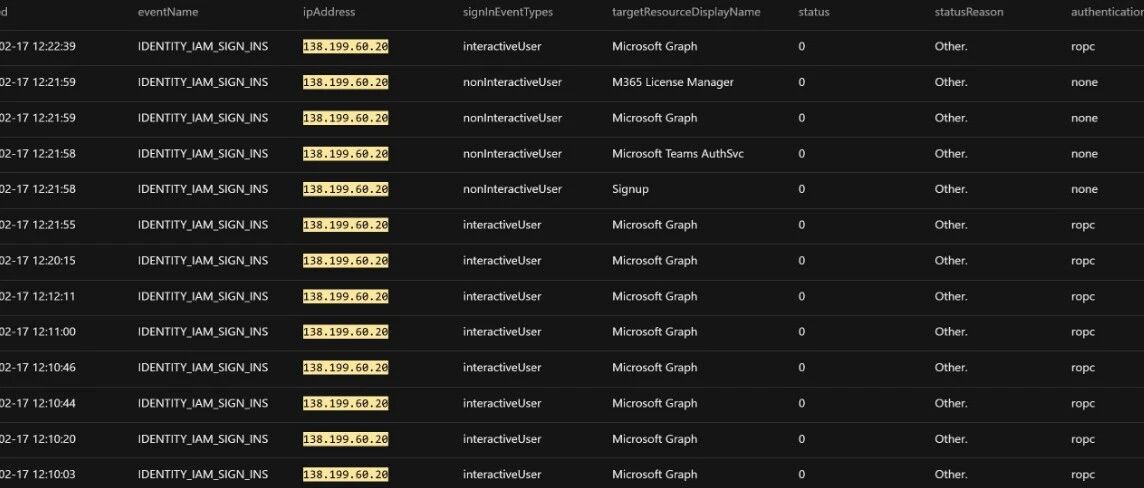Screen dimensions: 1144x488
Task: Click Microsoft Graph in the 12:22:39 row
Action: pos(654,47)
